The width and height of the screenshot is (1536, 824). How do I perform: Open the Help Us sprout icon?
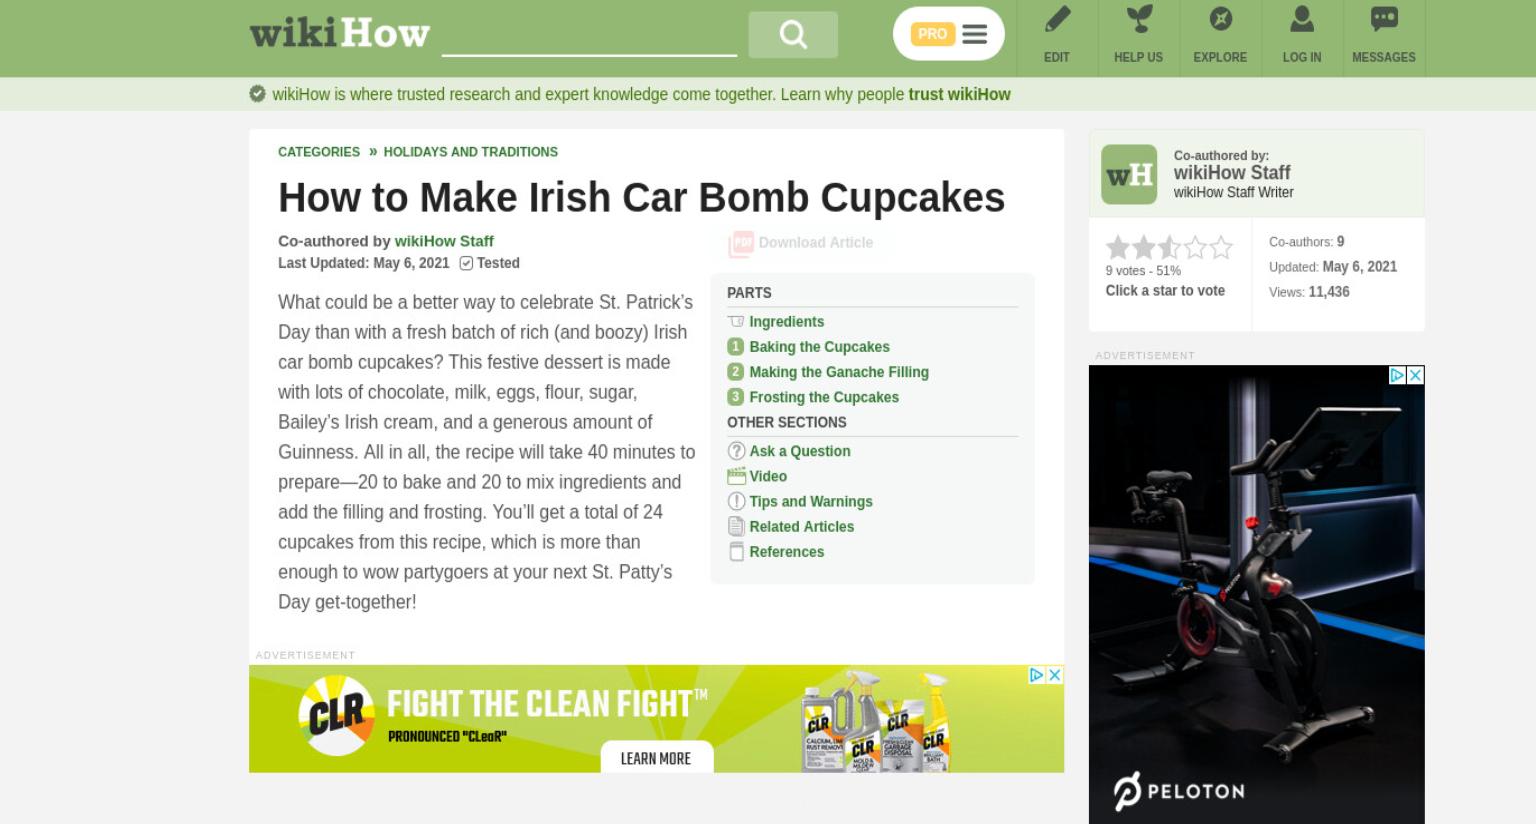1139,20
